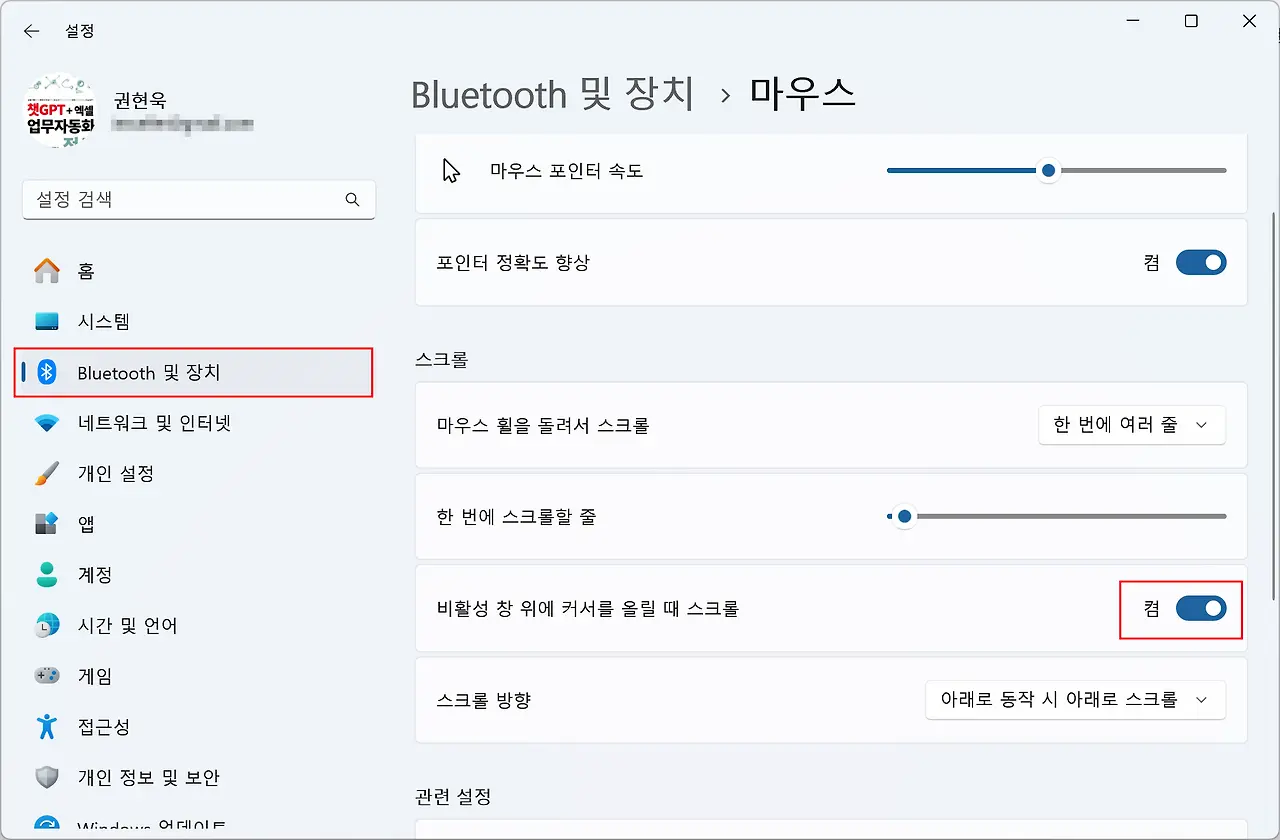This screenshot has width=1280, height=840.
Task: Disable 포인터 정확도 향상
Action: click(x=1201, y=262)
